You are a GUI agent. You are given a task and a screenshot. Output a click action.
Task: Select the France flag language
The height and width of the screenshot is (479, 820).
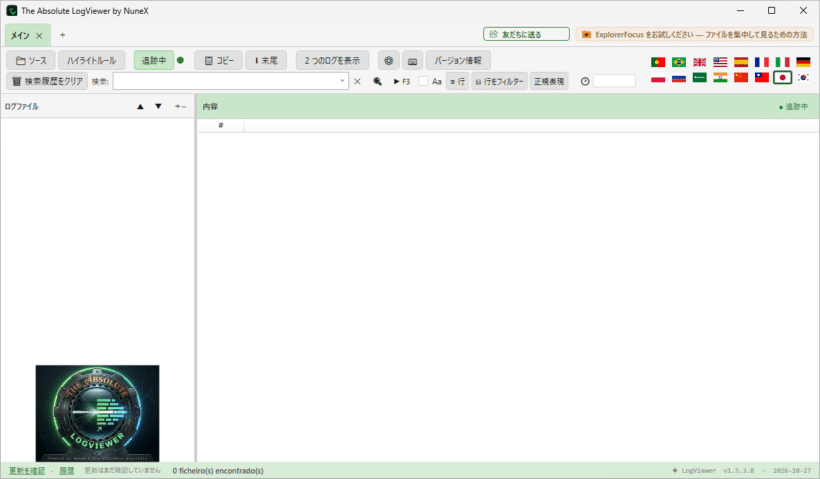point(762,62)
